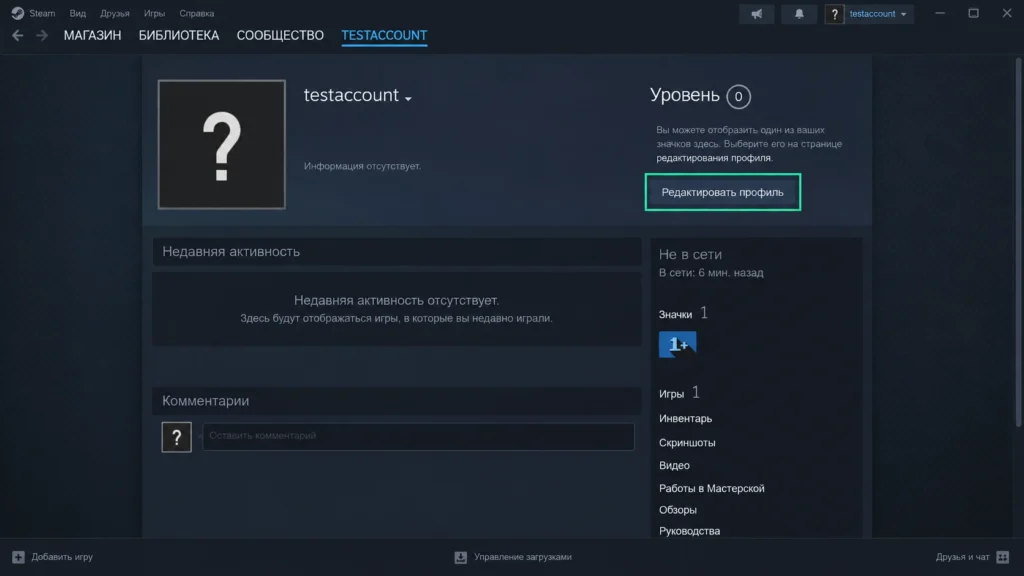Open the Обзоры link
Viewport: 1024px width, 576px height.
677,510
